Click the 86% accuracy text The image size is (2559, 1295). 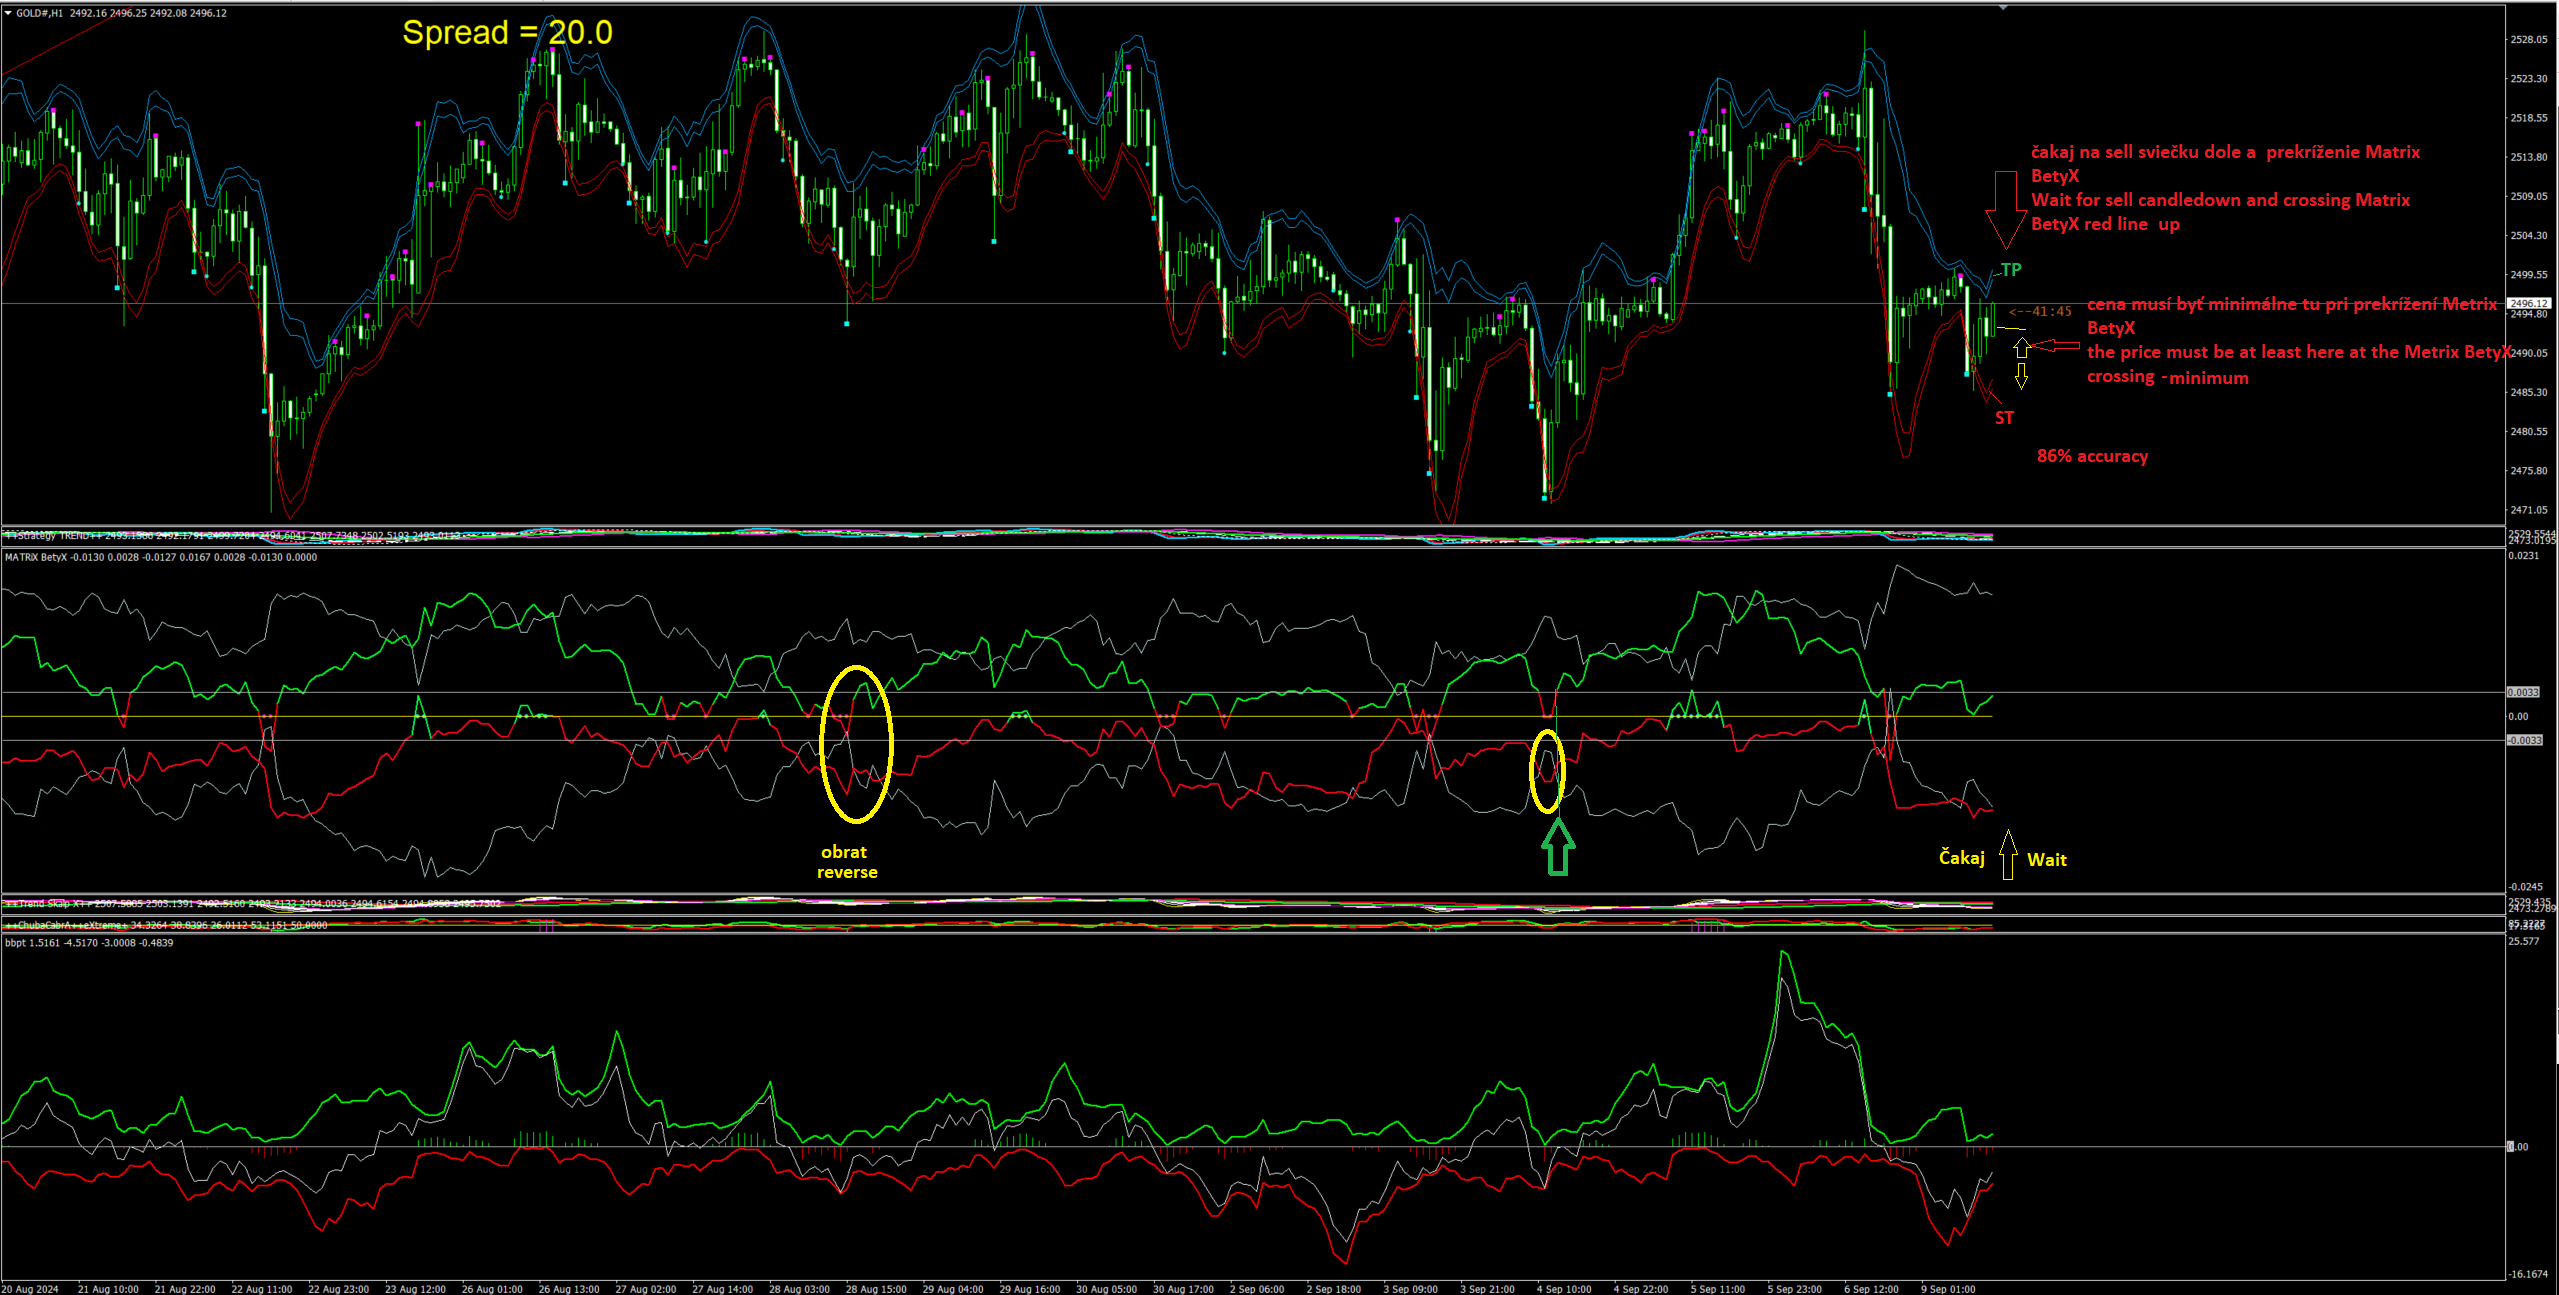click(2092, 456)
